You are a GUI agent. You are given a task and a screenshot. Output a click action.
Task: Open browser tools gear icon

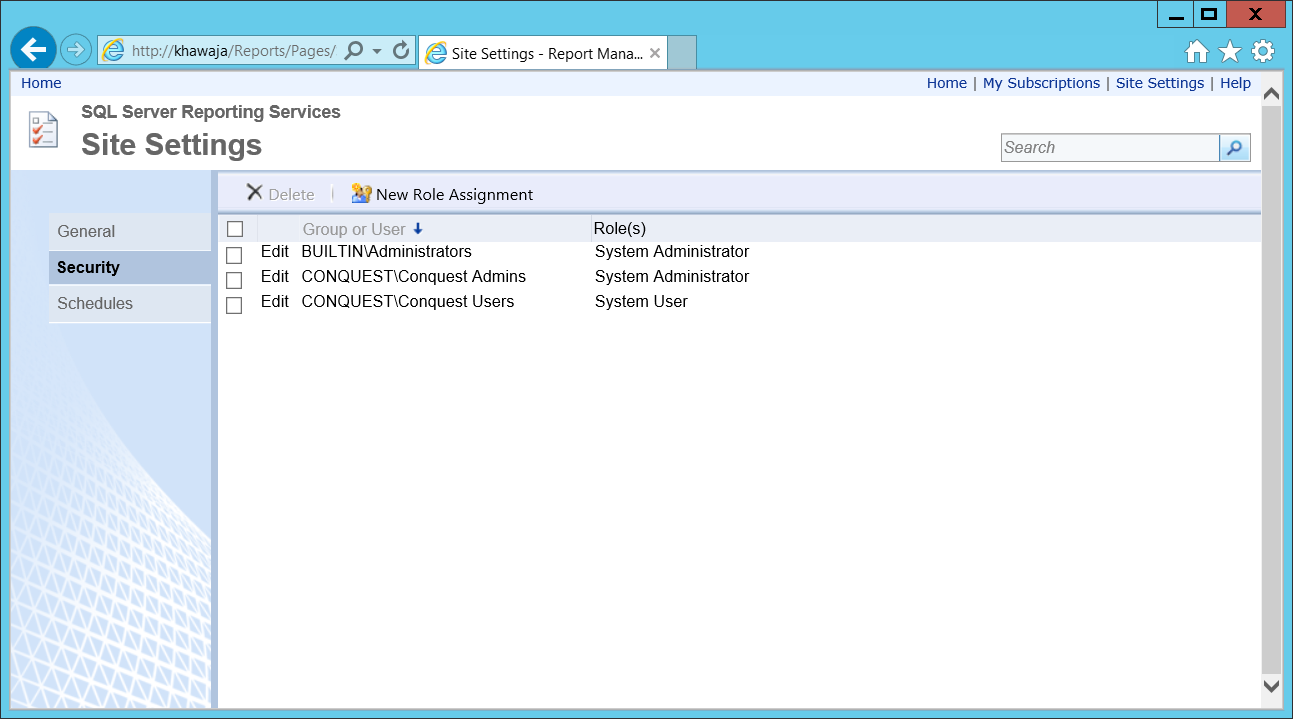[x=1263, y=52]
